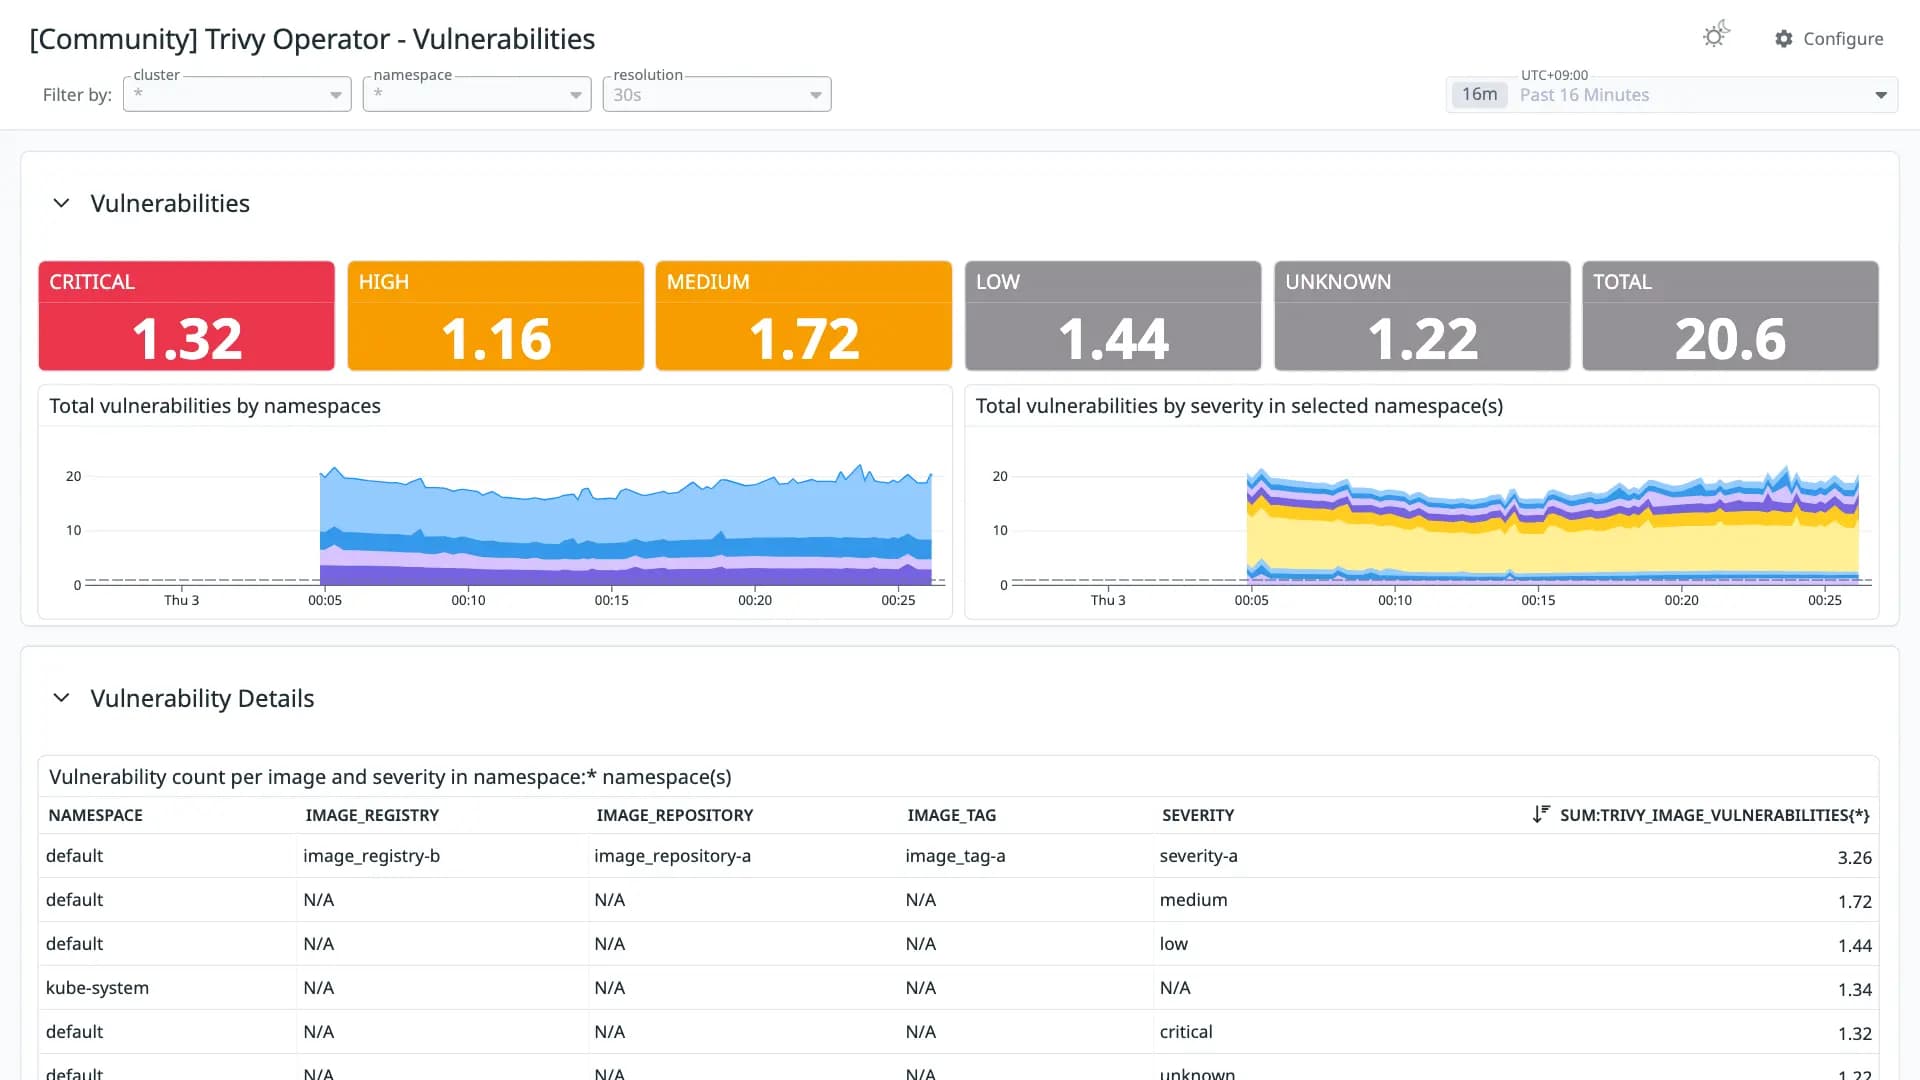Sort by SUM:TRIVY_IMAGE_VULNERABILITIES column header

pos(1714,815)
